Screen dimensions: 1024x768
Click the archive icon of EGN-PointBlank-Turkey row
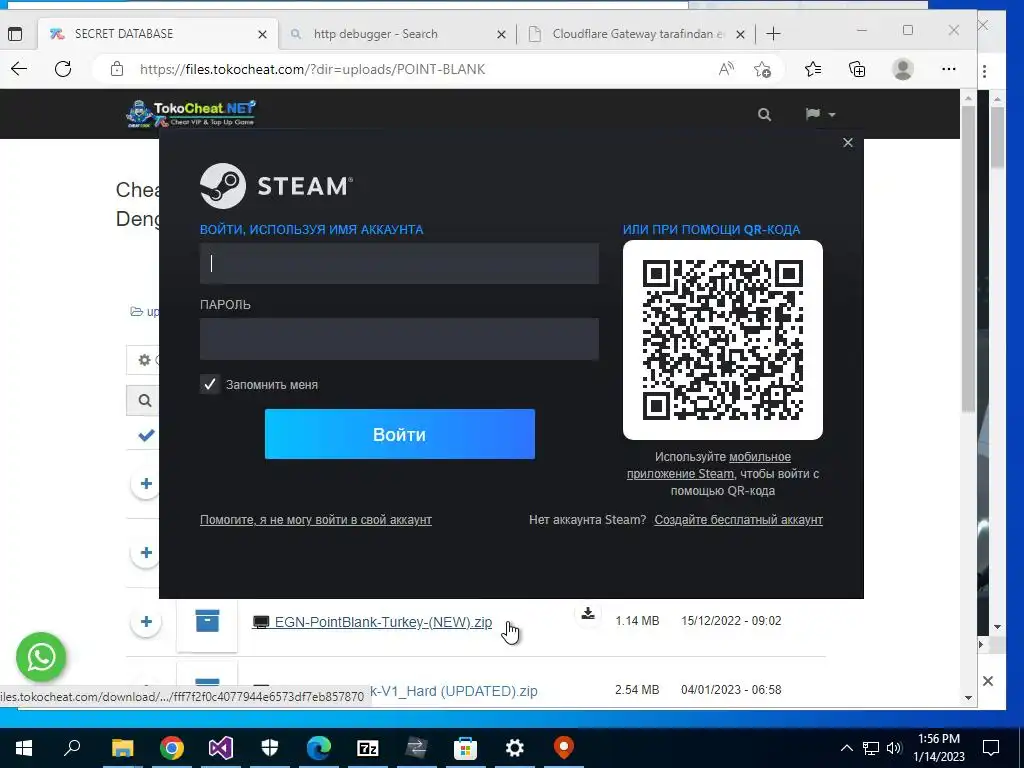click(x=207, y=620)
